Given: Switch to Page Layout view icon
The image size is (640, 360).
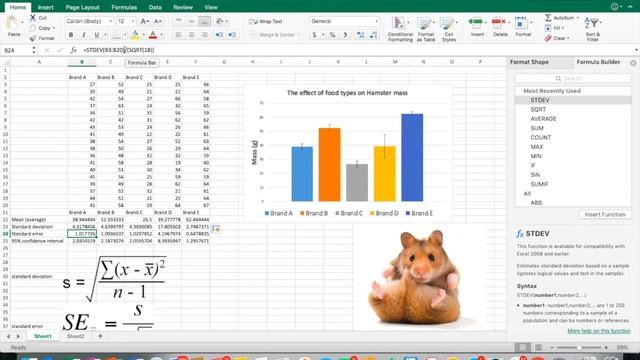Looking at the screenshot, I should coord(538,347).
